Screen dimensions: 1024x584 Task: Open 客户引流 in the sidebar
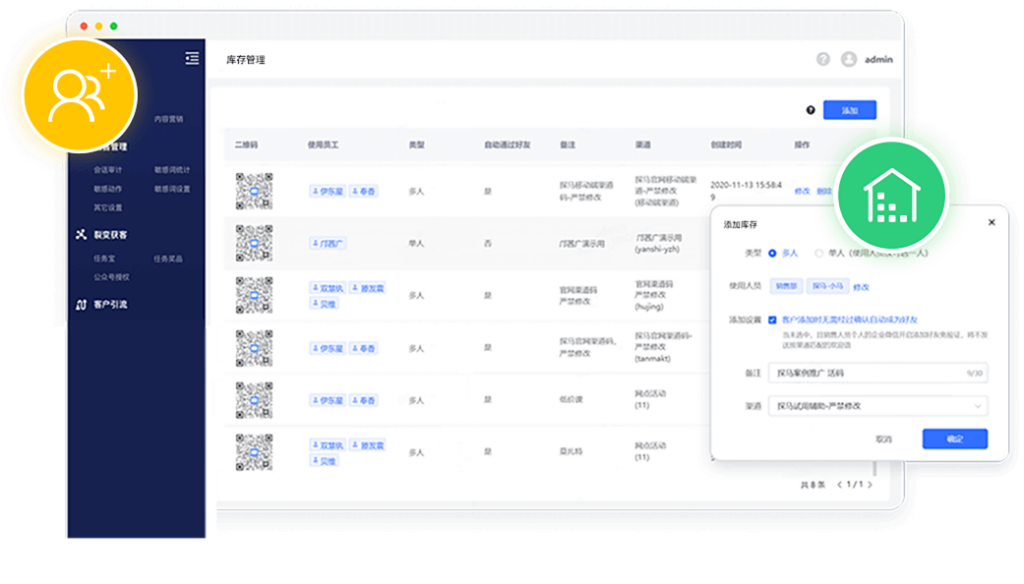pyautogui.click(x=110, y=304)
